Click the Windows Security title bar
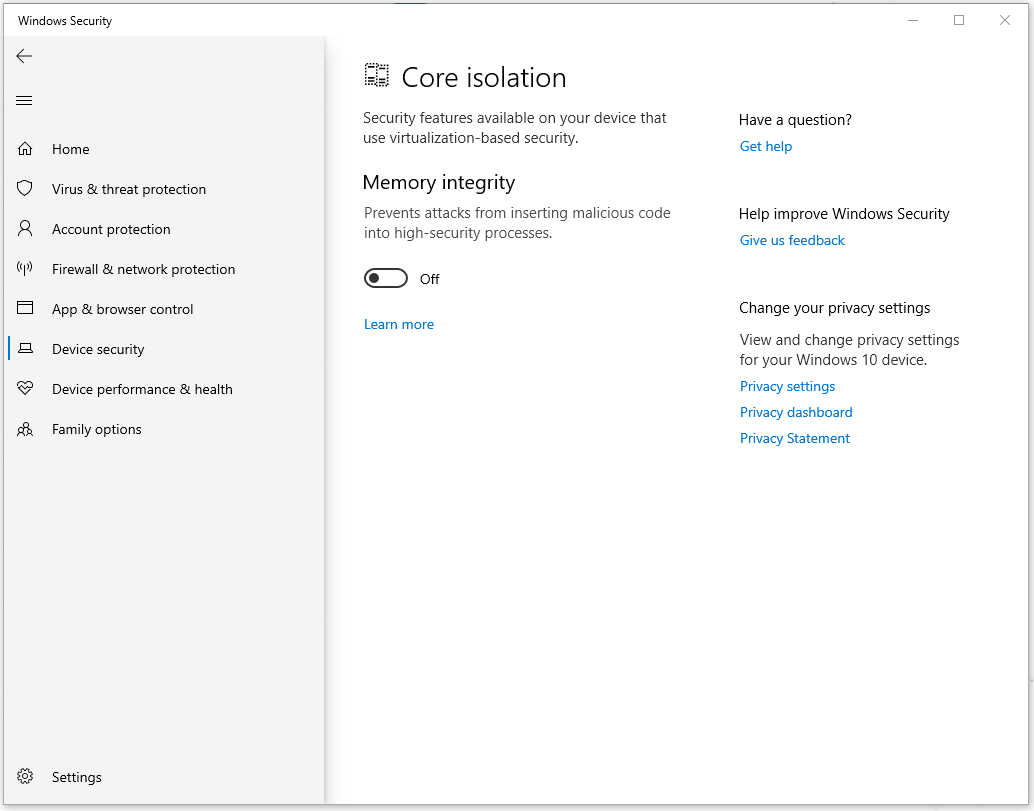The width and height of the screenshot is (1034, 811). coord(64,20)
